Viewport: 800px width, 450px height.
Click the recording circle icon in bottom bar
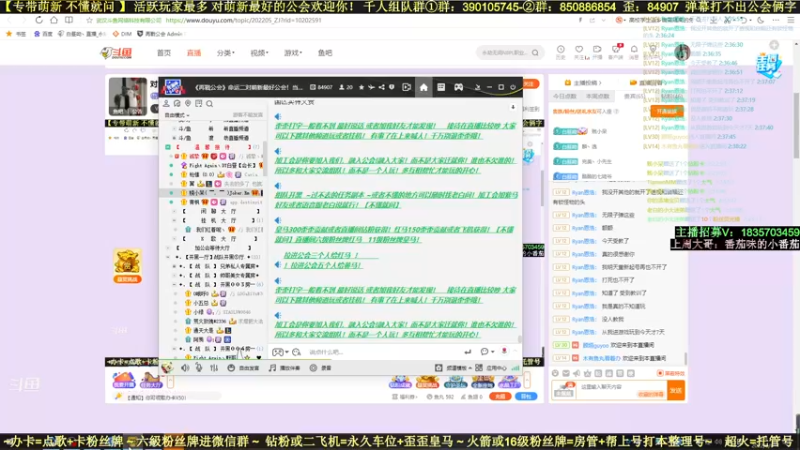pyautogui.click(x=313, y=368)
